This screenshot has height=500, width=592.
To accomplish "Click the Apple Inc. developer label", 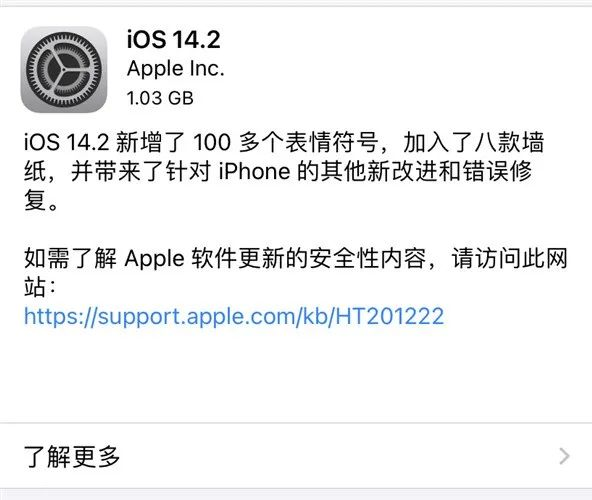I will pos(176,69).
